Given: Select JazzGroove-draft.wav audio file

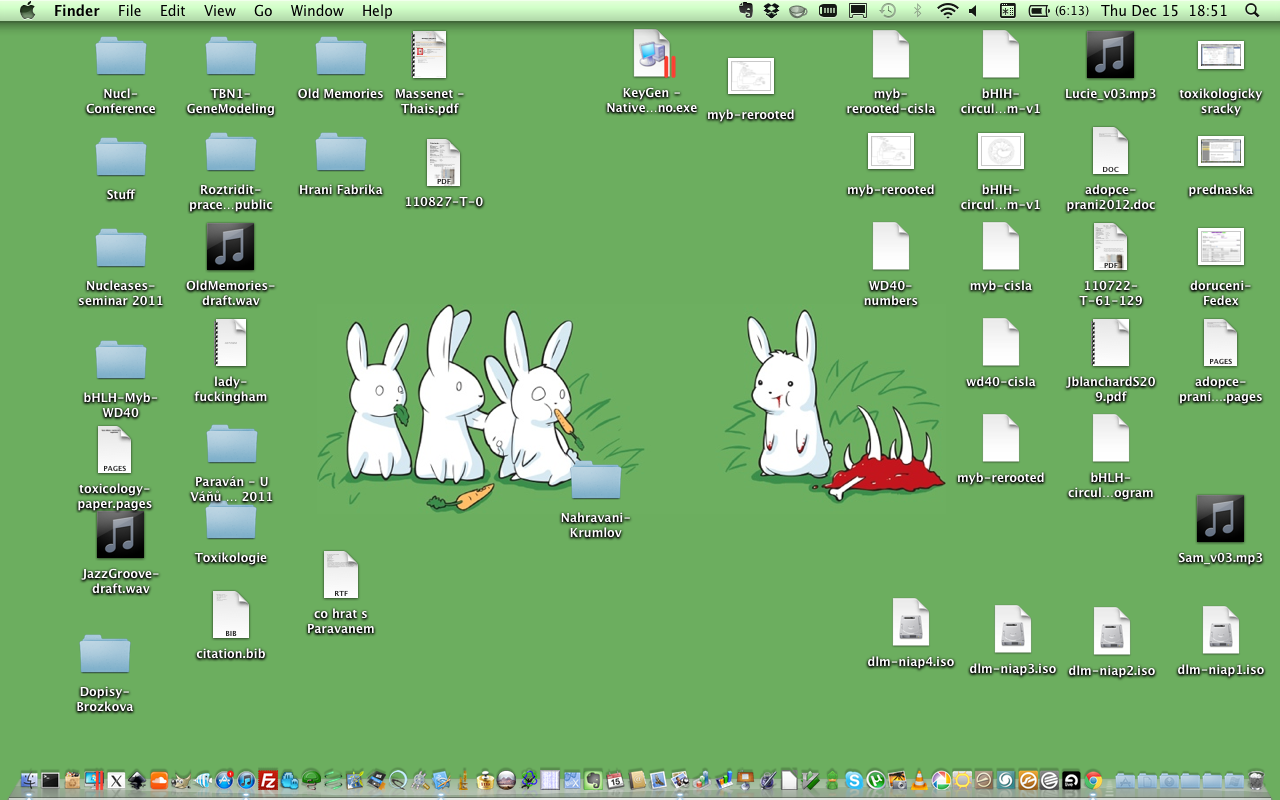Looking at the screenshot, I should click(x=121, y=535).
